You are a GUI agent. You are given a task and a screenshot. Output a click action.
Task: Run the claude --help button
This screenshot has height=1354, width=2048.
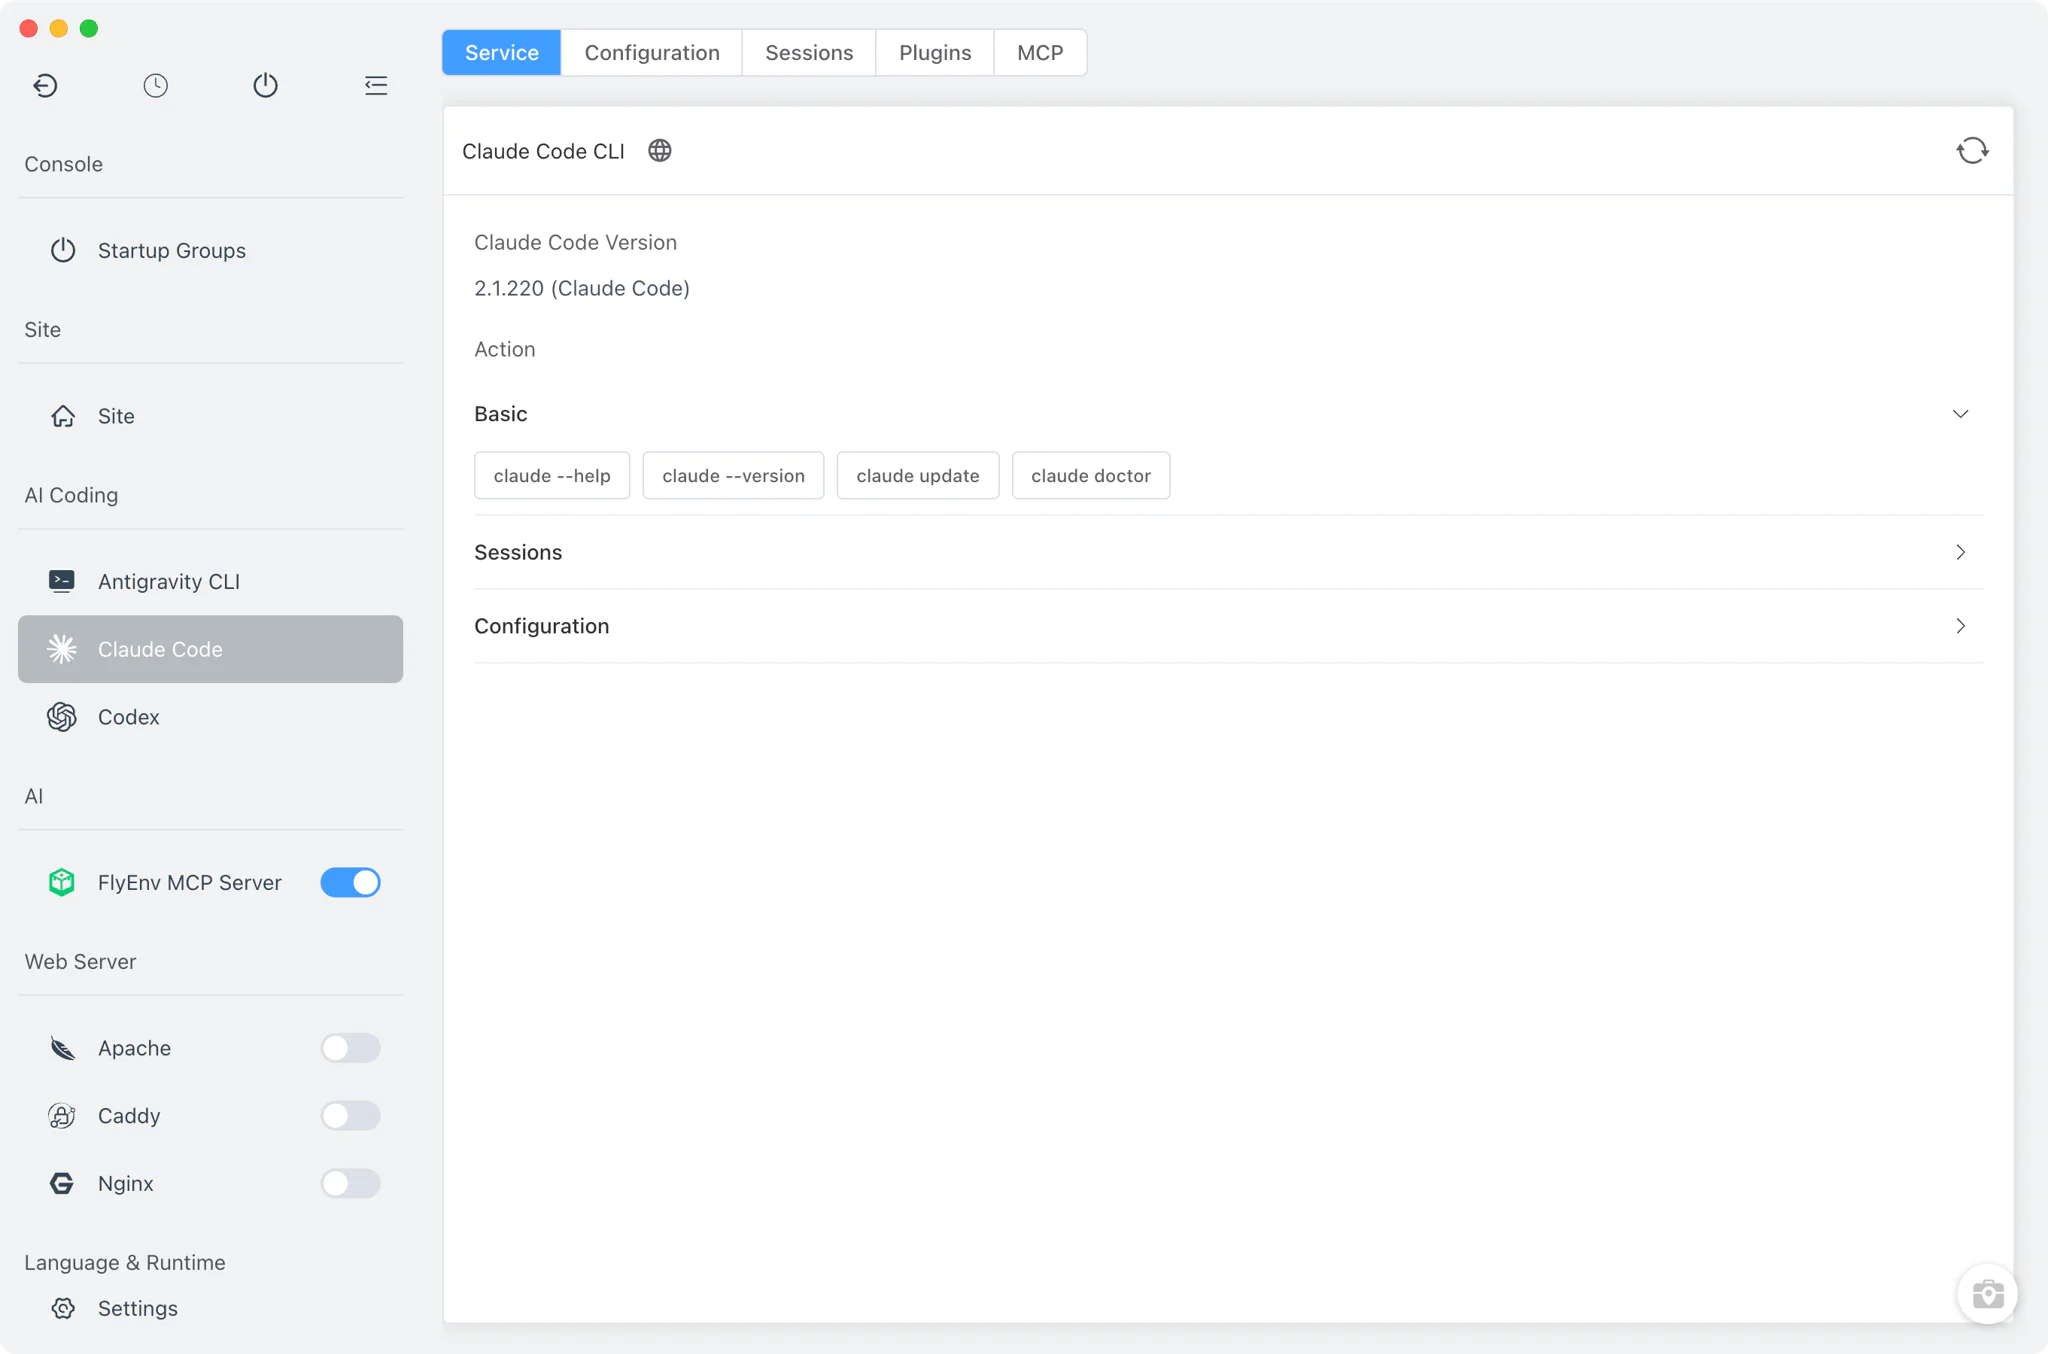(552, 475)
